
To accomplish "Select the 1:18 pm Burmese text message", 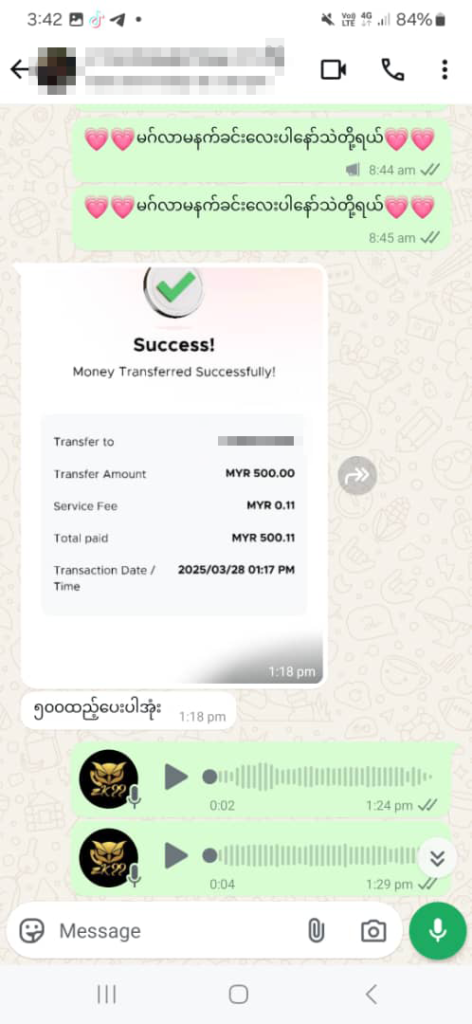I will pos(128,711).
